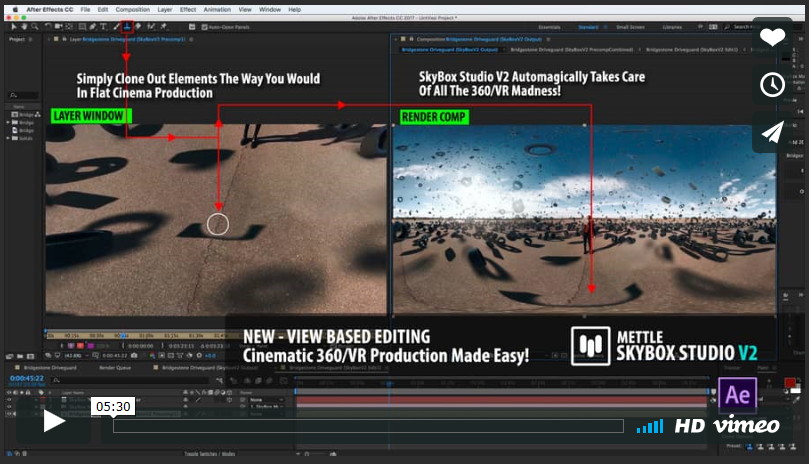Select the Pan Behind anchor point tool
Viewport: 809px width, 464px height.
pyautogui.click(x=69, y=26)
